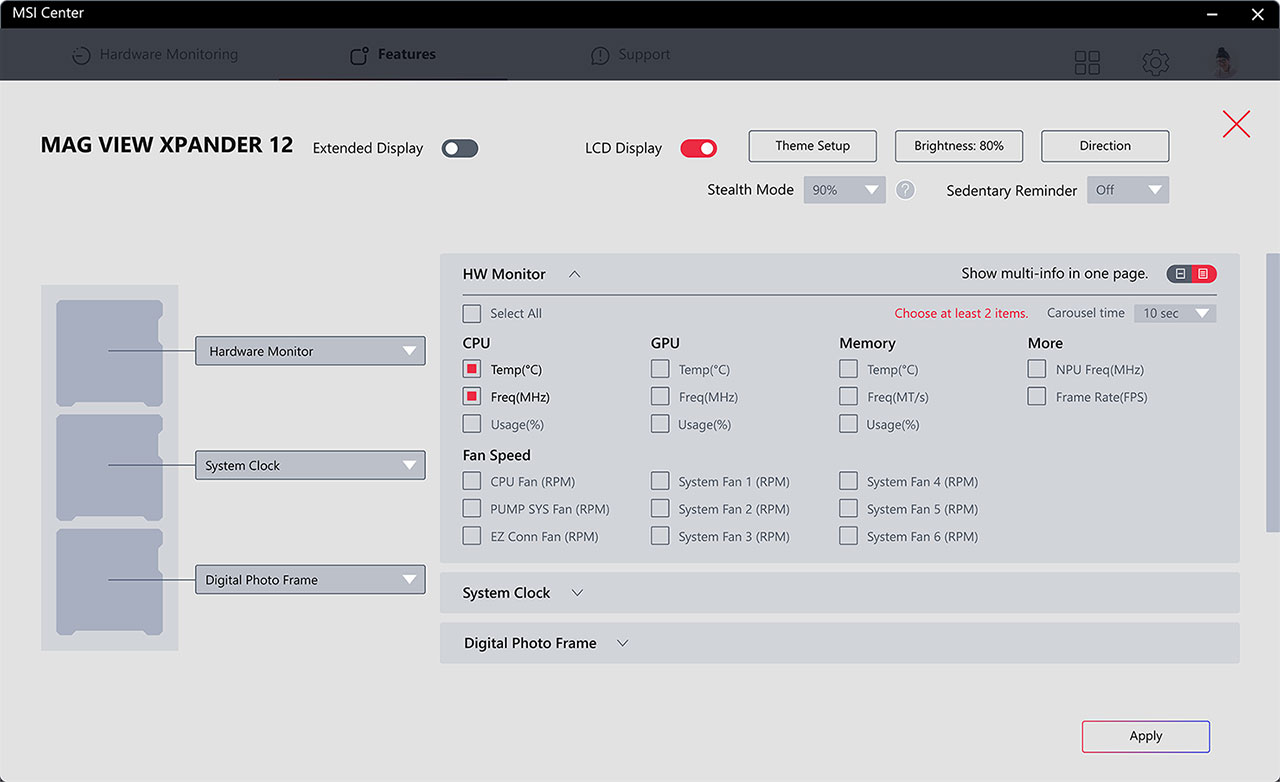Click the vertical scrollbar
Viewport: 1280px width, 782px height.
coord(1273,392)
